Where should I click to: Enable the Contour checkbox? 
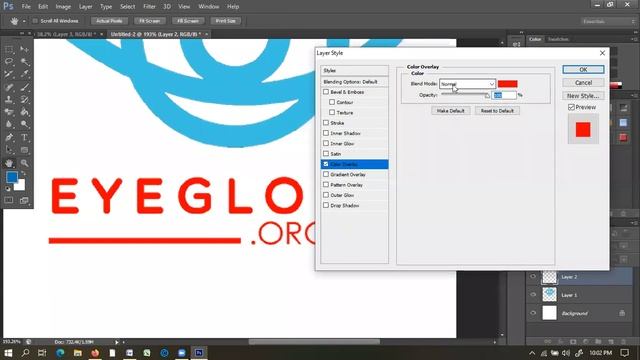332,102
